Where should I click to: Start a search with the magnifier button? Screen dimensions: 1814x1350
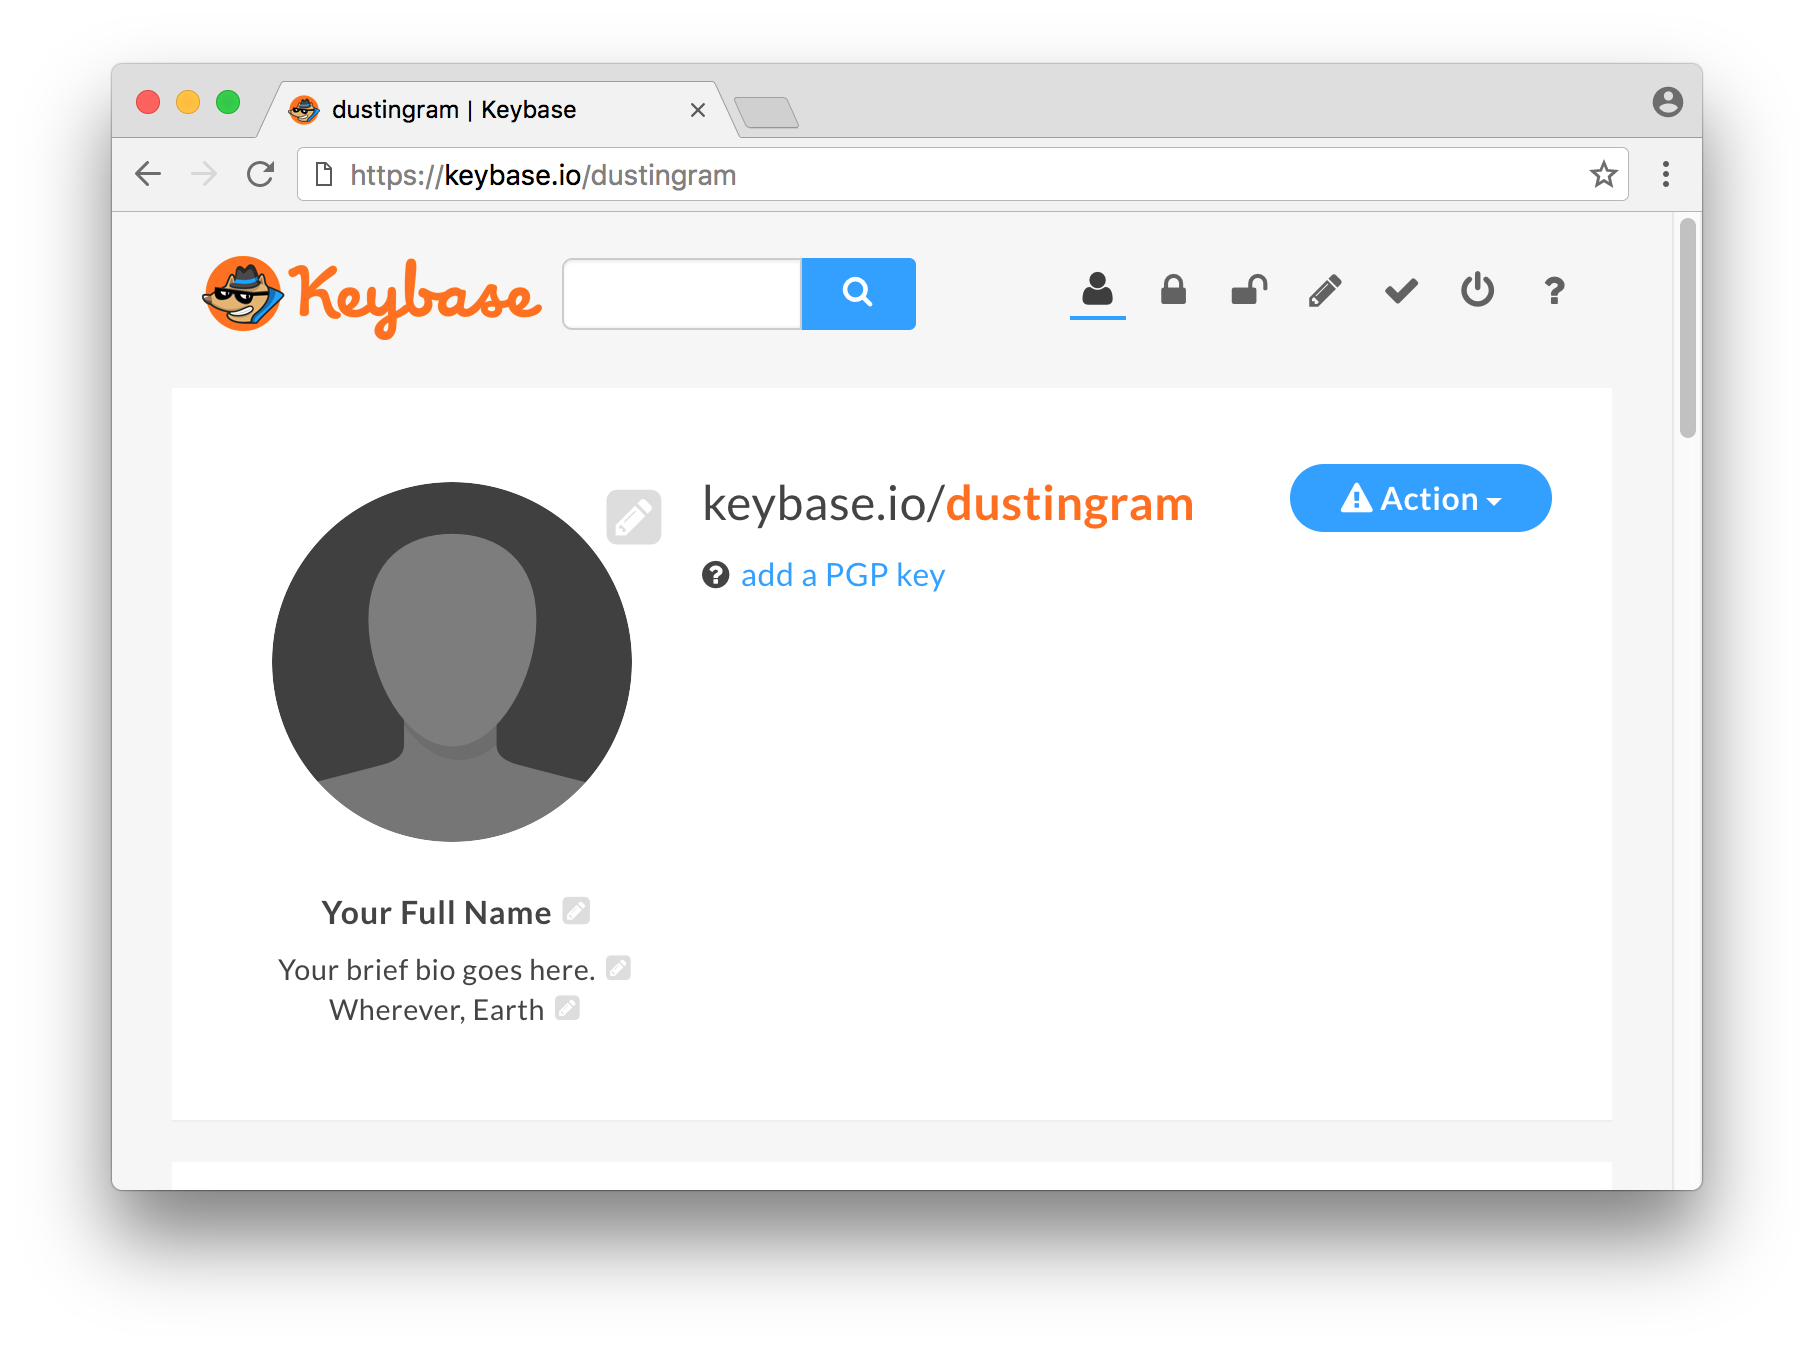click(858, 293)
